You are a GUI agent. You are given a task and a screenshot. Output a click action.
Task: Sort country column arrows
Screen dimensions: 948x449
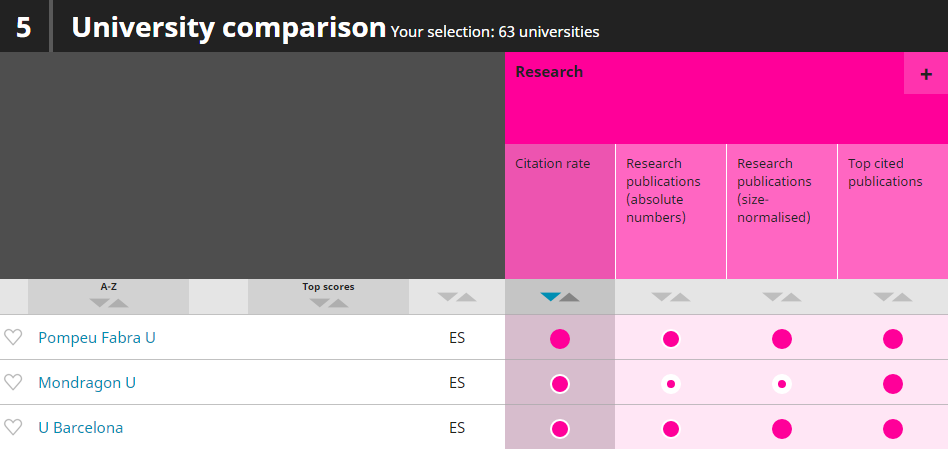point(456,297)
